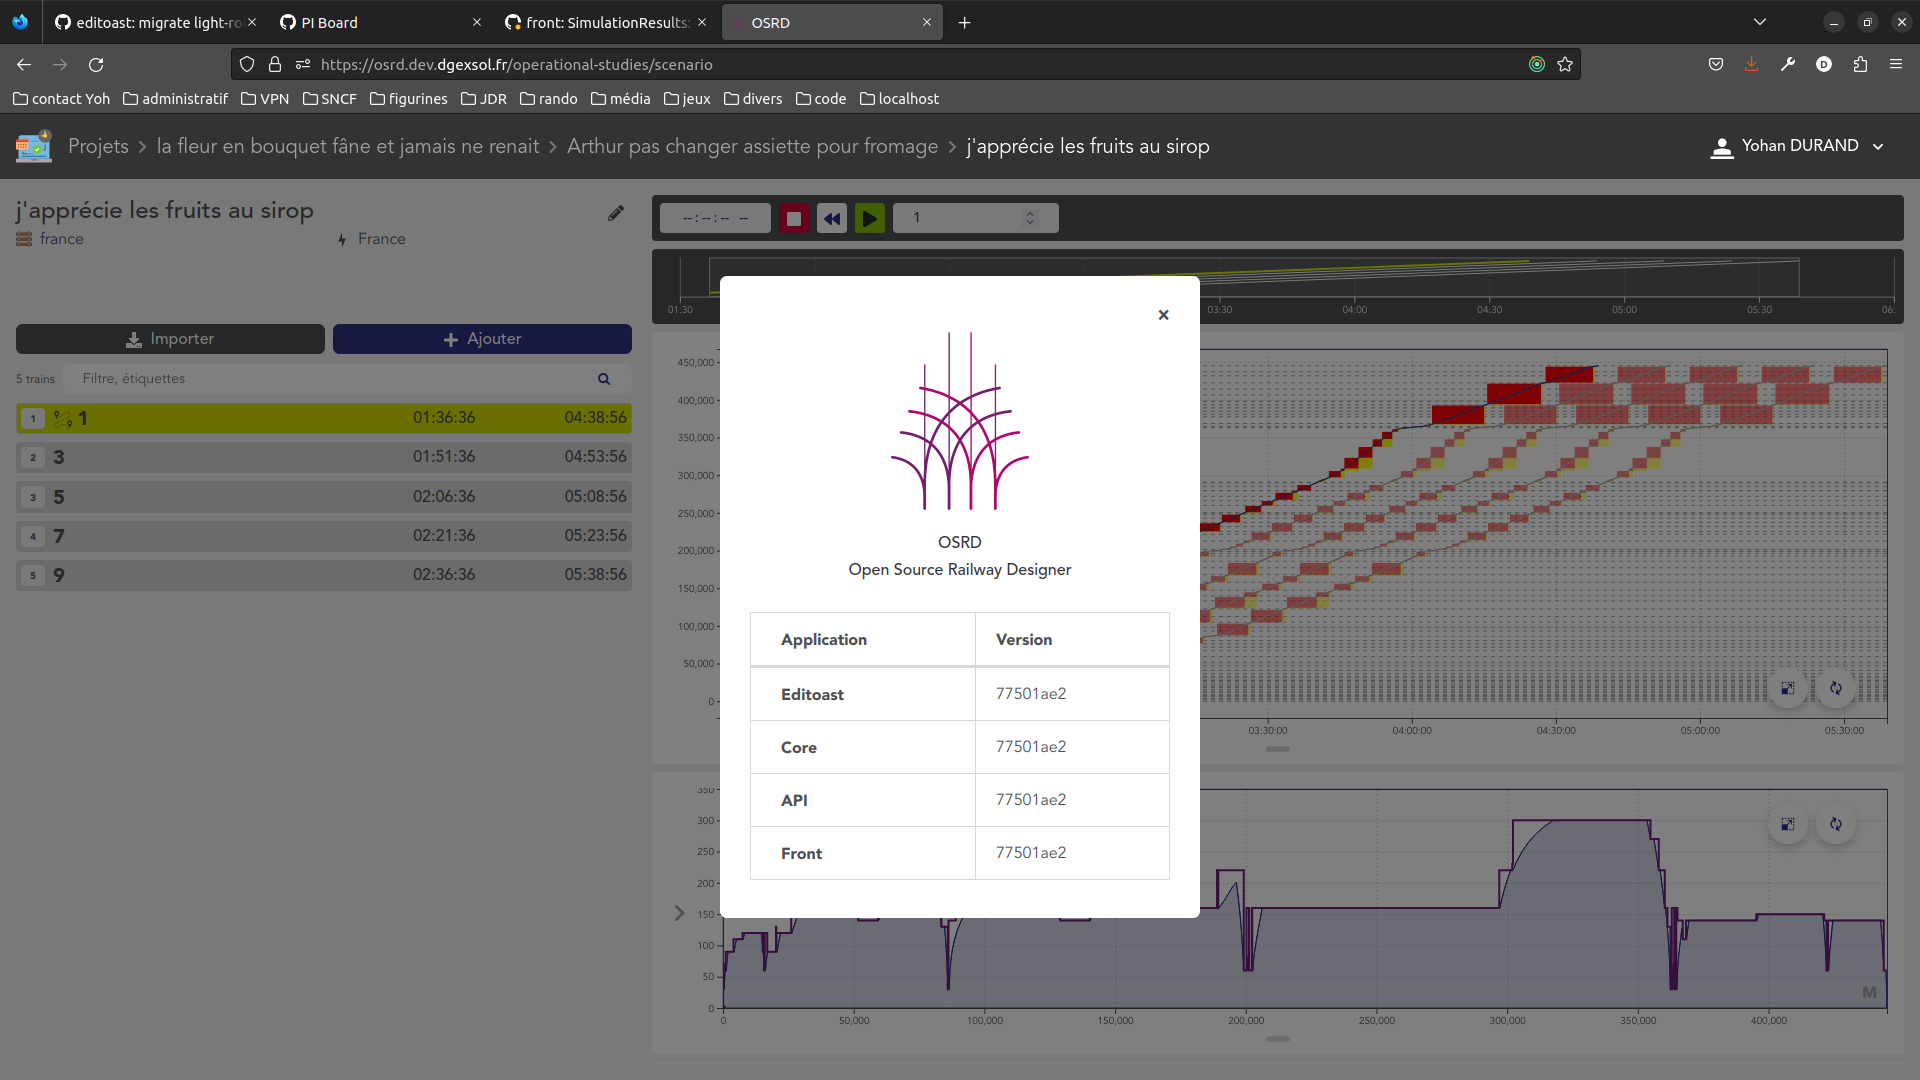
Task: Select train 5 in the list
Action: click(x=324, y=497)
